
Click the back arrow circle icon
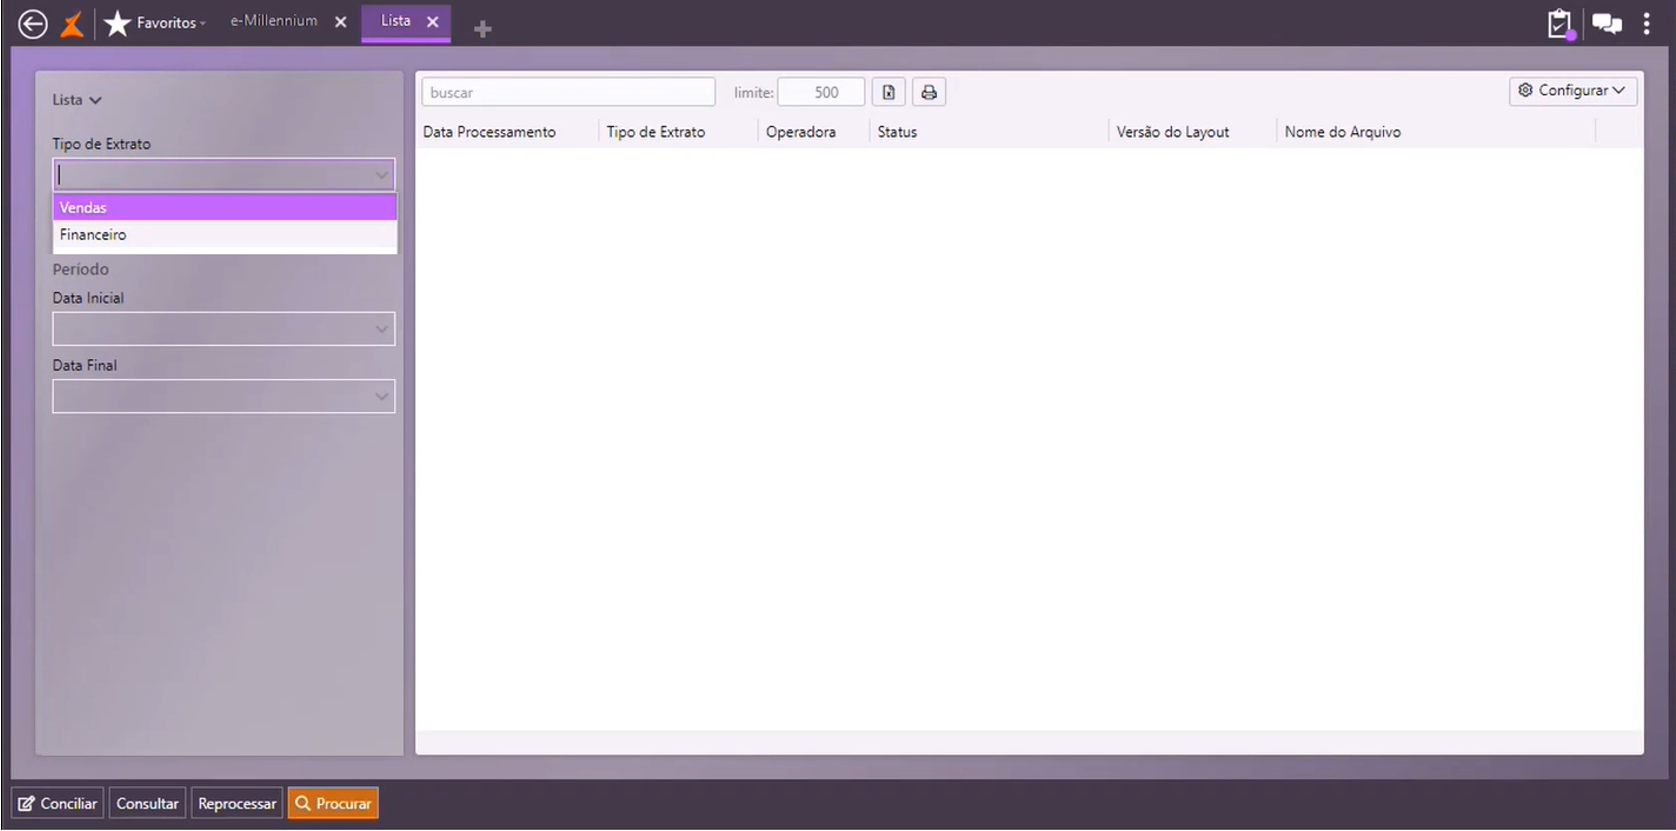33,23
